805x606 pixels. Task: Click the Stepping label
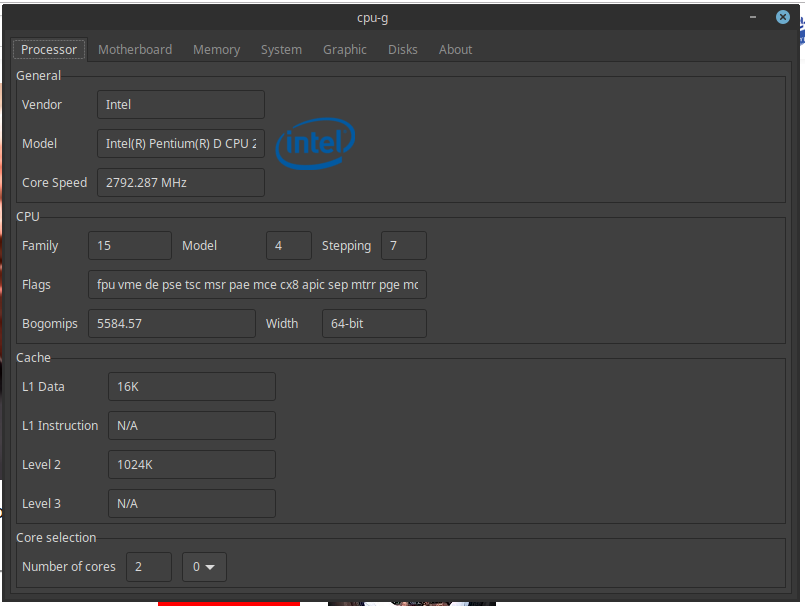(346, 246)
